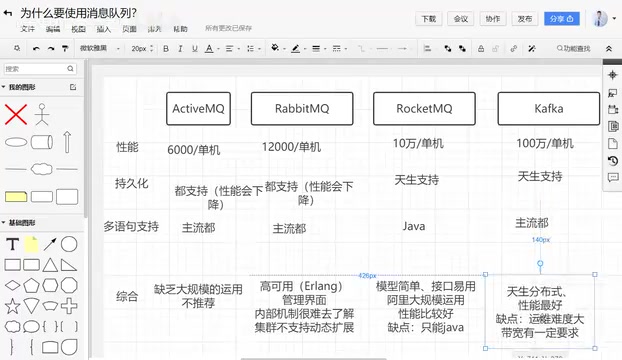Open the pencil line color picker
This screenshot has width=622, height=360.
coord(296,48)
